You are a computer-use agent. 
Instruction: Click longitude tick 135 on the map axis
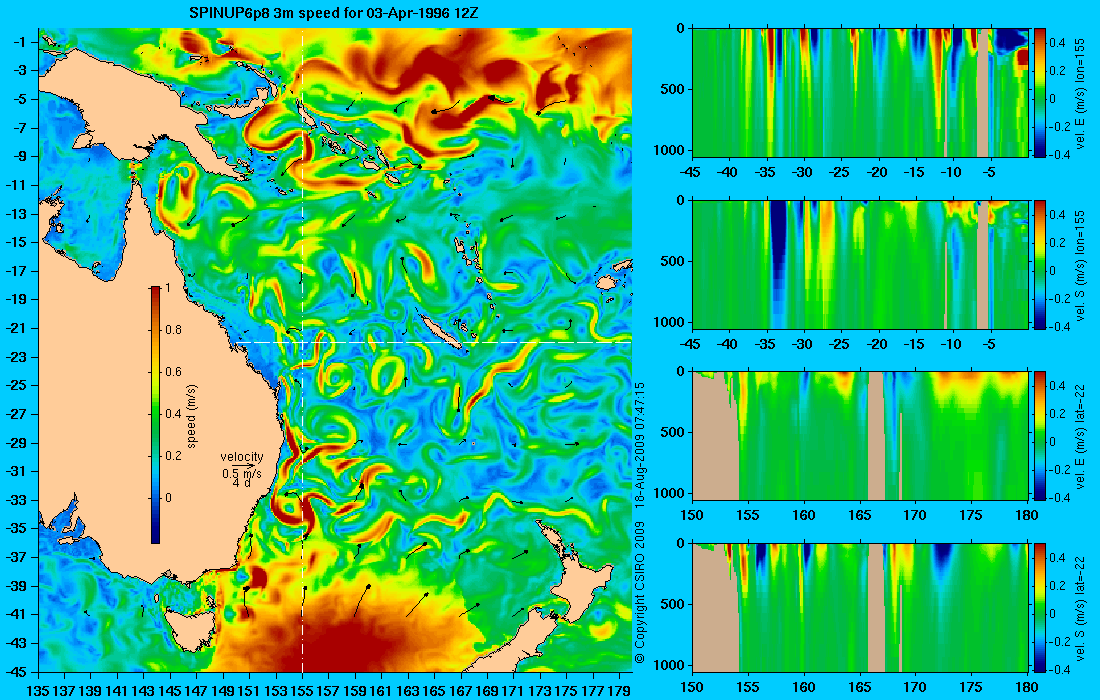point(38,691)
